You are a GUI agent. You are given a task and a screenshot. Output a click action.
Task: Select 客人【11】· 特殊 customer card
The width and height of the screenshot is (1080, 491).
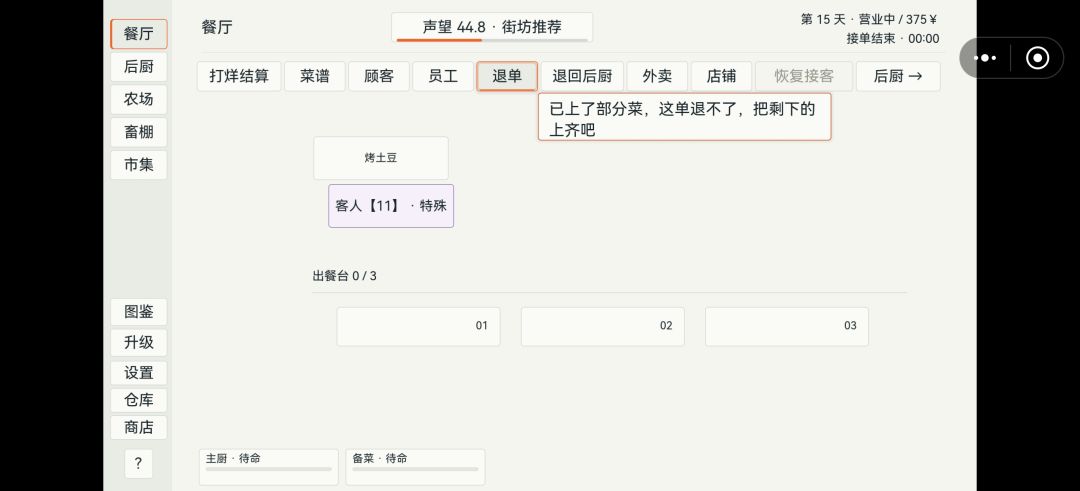pyautogui.click(x=391, y=206)
